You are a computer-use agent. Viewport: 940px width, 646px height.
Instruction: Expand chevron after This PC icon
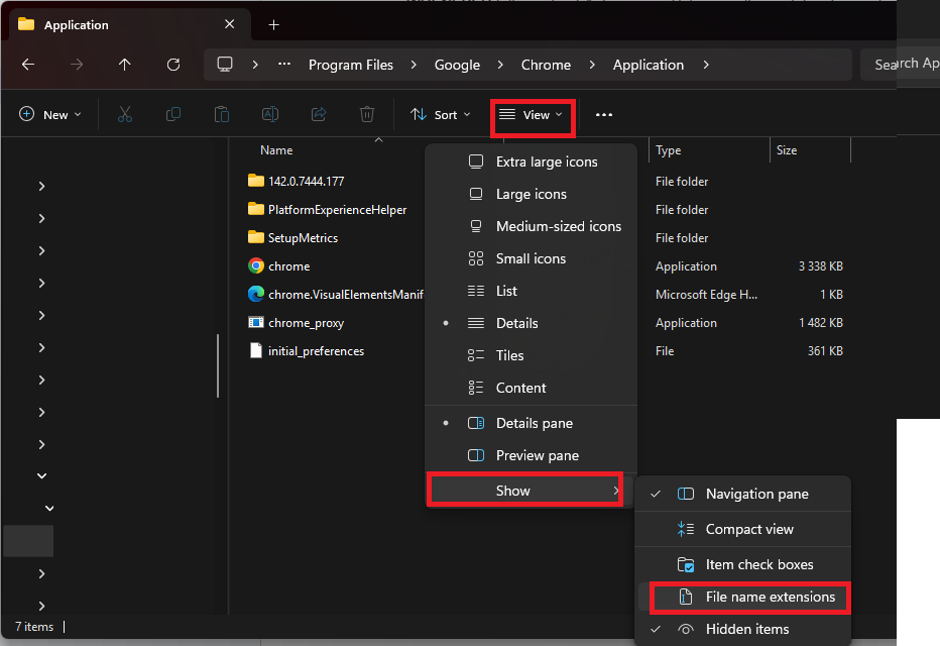pos(255,64)
